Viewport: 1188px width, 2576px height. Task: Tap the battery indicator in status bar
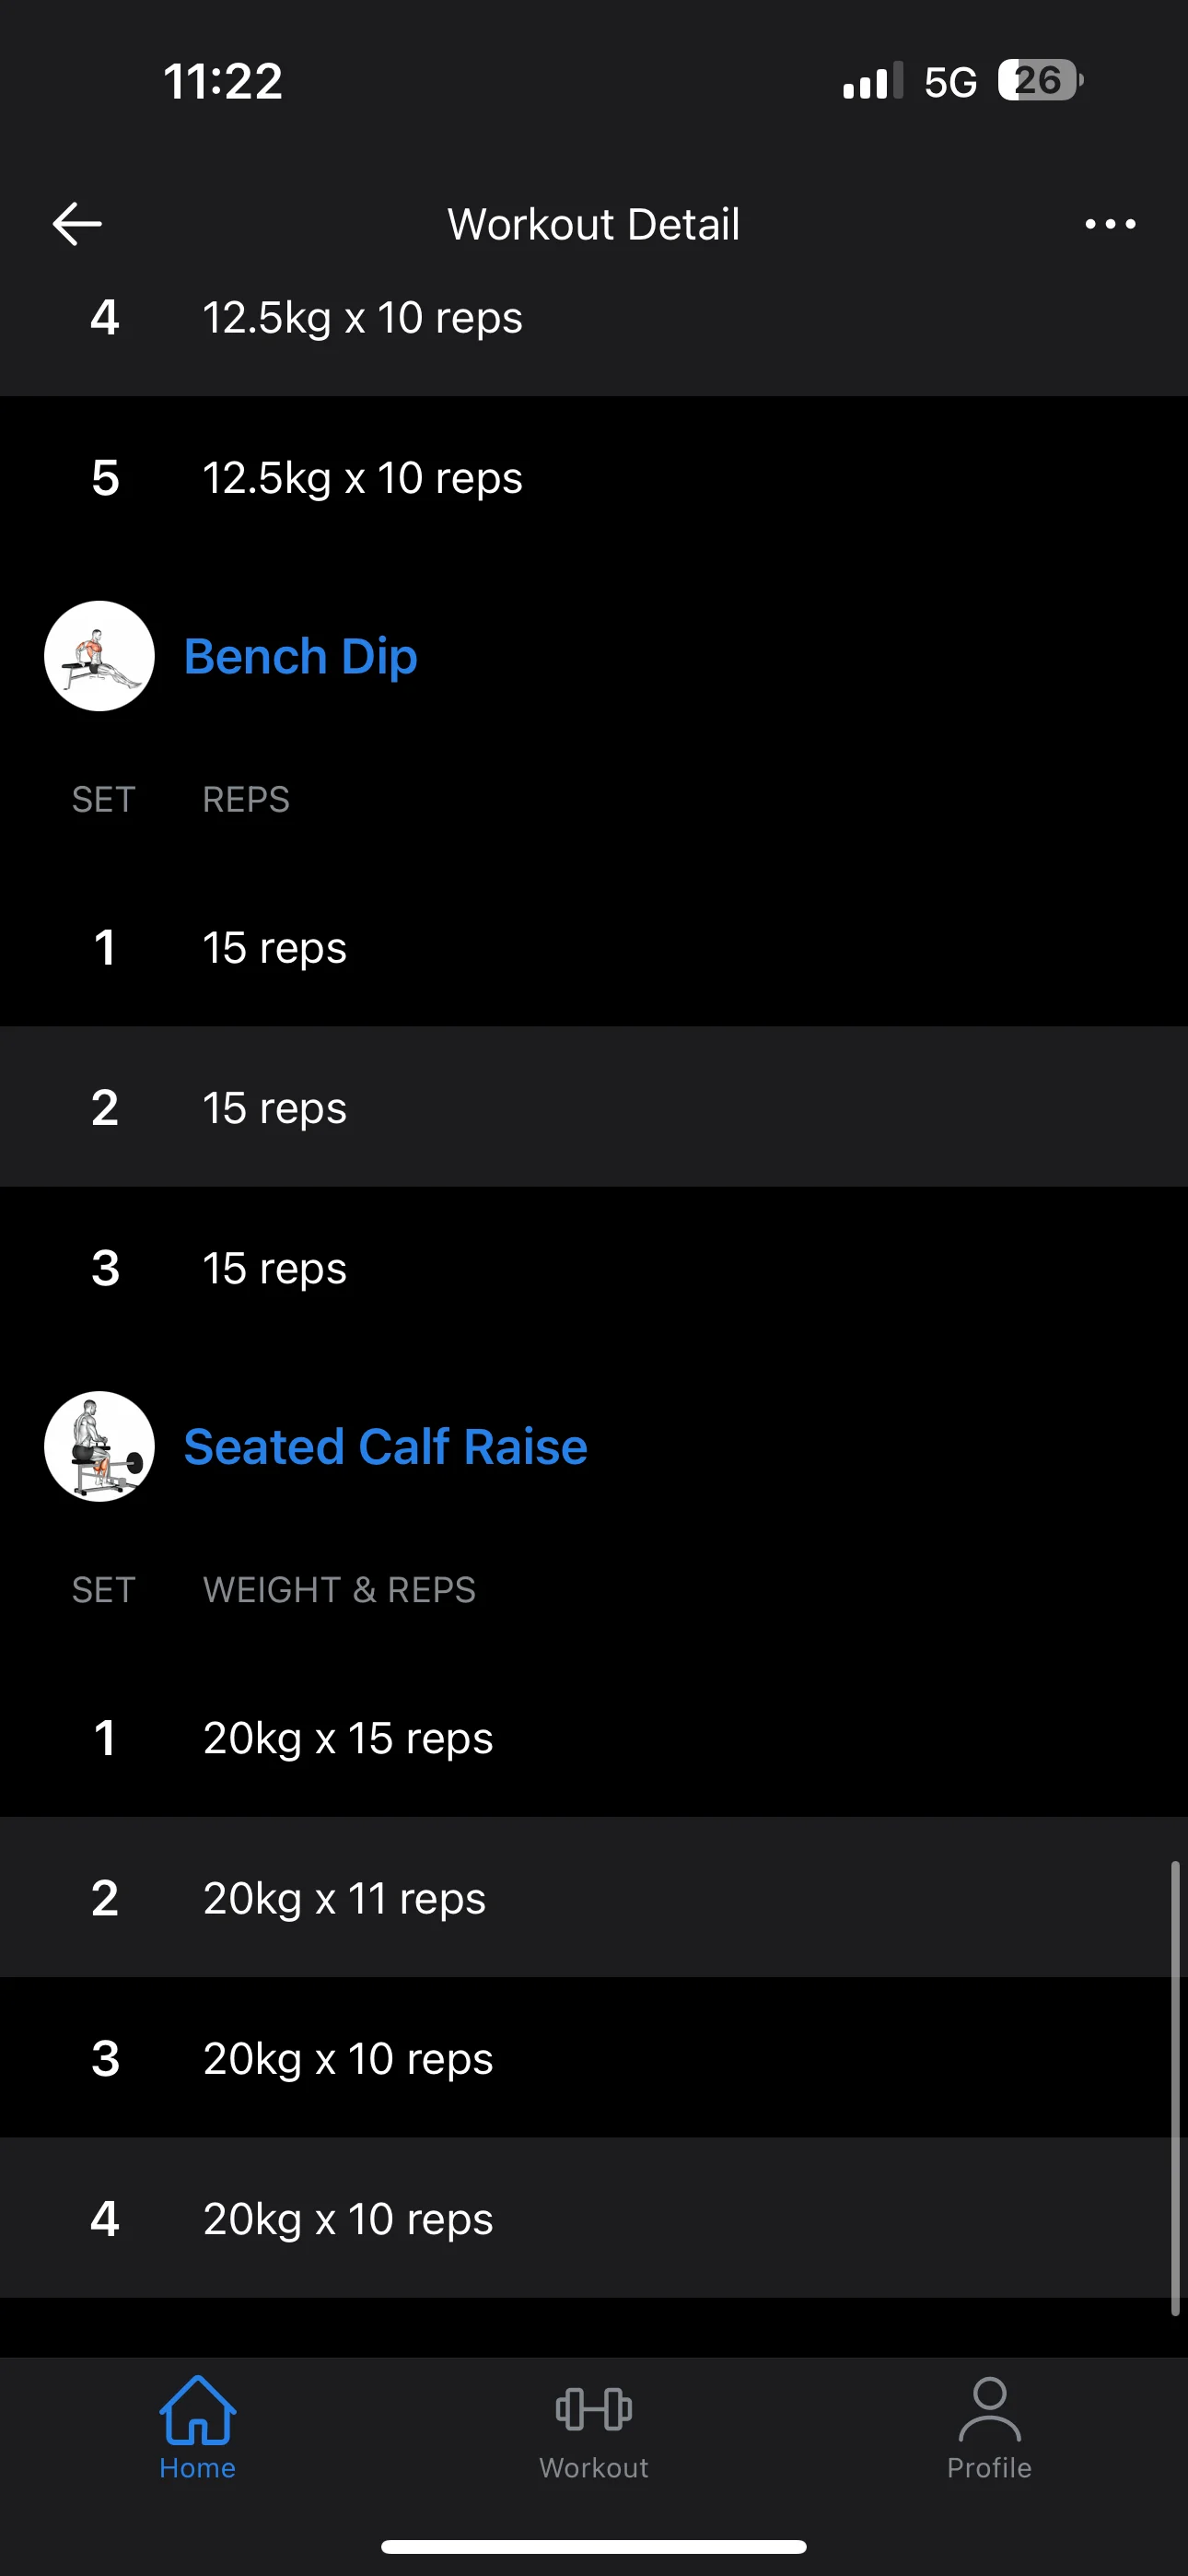1040,81
